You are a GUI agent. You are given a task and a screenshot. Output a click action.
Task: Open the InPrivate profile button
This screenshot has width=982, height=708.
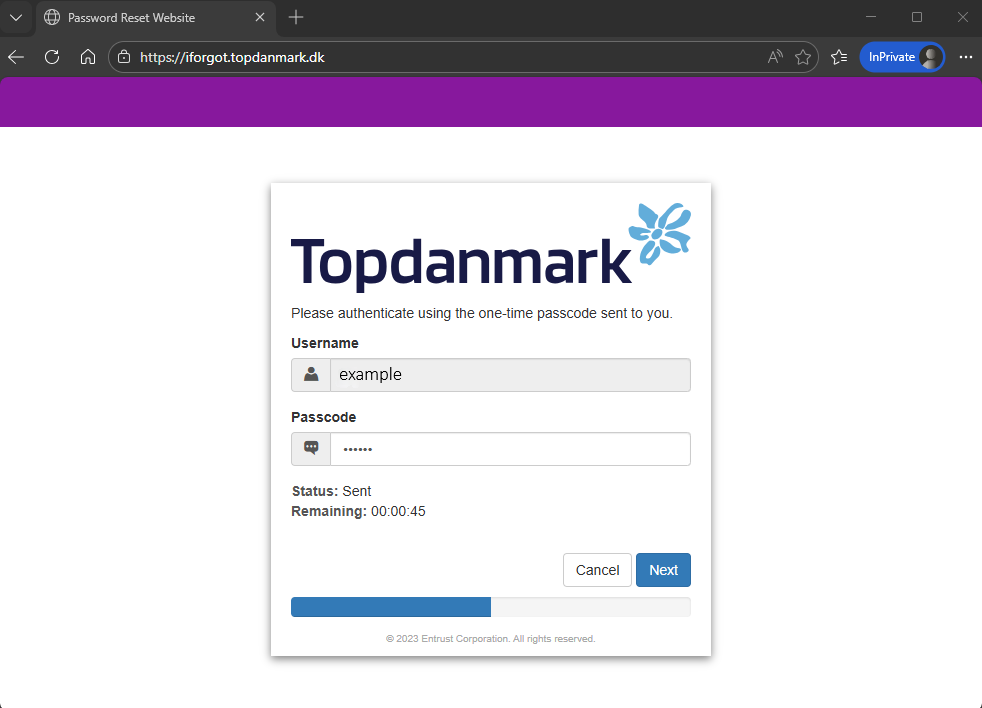pyautogui.click(x=902, y=57)
